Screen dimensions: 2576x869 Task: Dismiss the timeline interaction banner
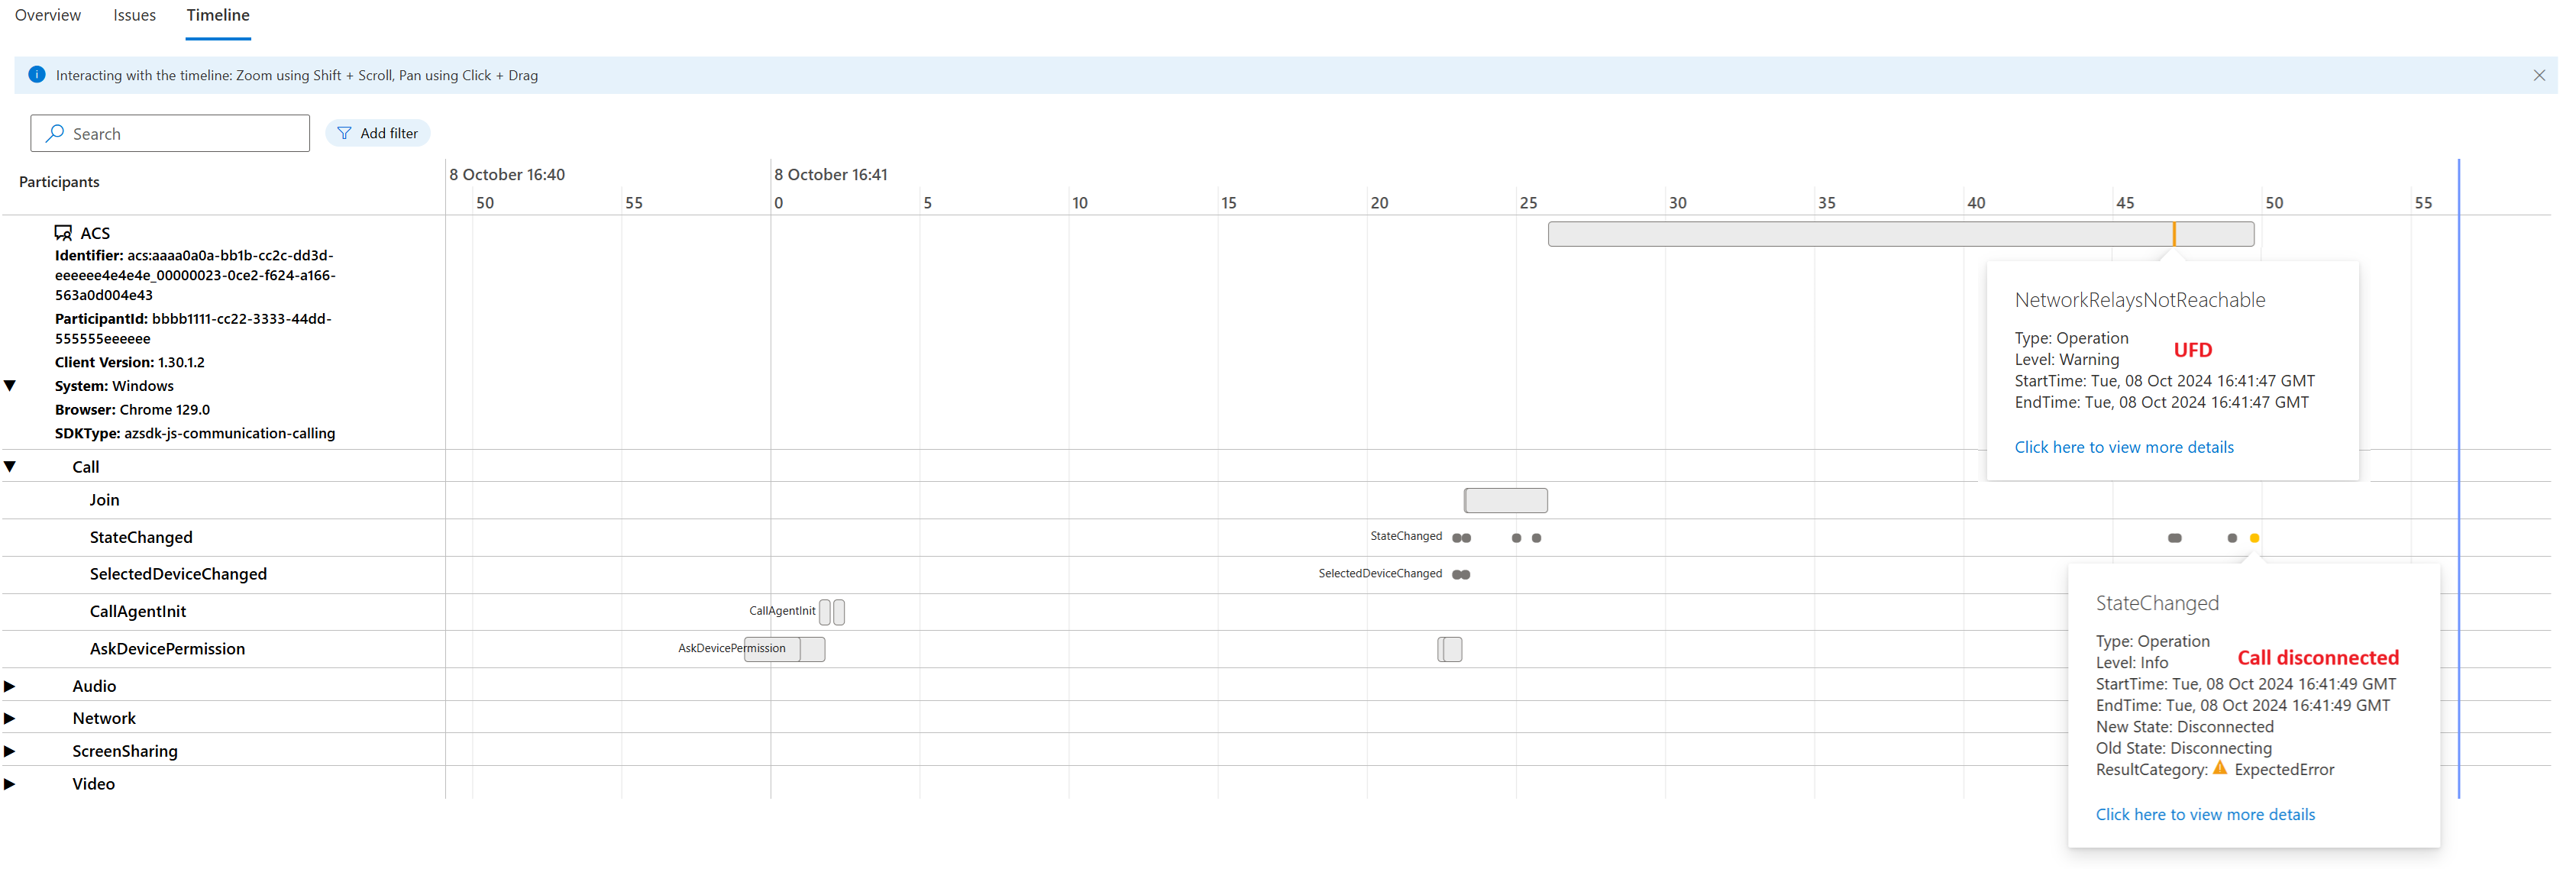(2538, 75)
